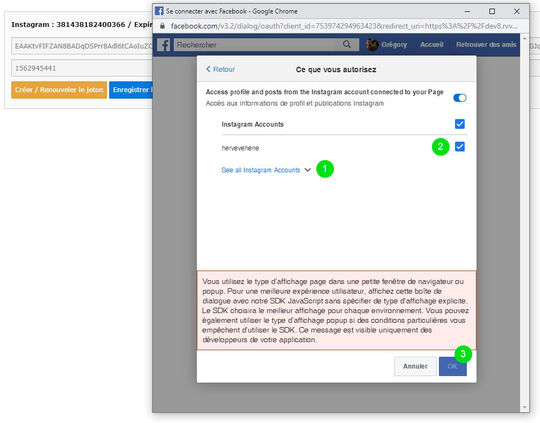Click the Annuler button
Image resolution: width=540 pixels, height=423 pixels.
click(415, 366)
